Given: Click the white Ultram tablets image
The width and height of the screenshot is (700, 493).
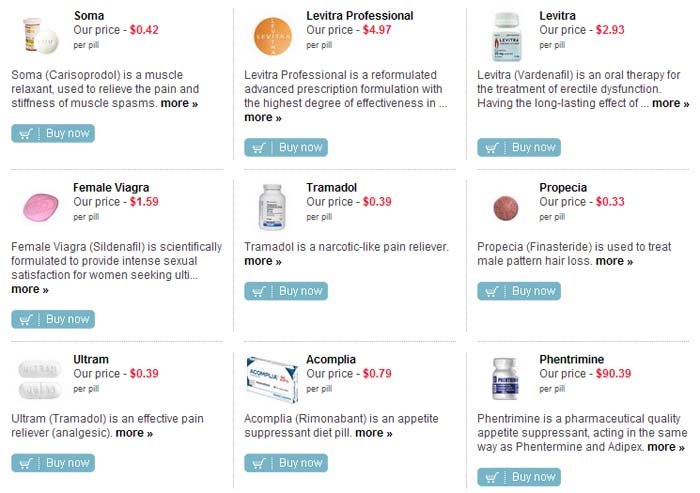Looking at the screenshot, I should 39,379.
